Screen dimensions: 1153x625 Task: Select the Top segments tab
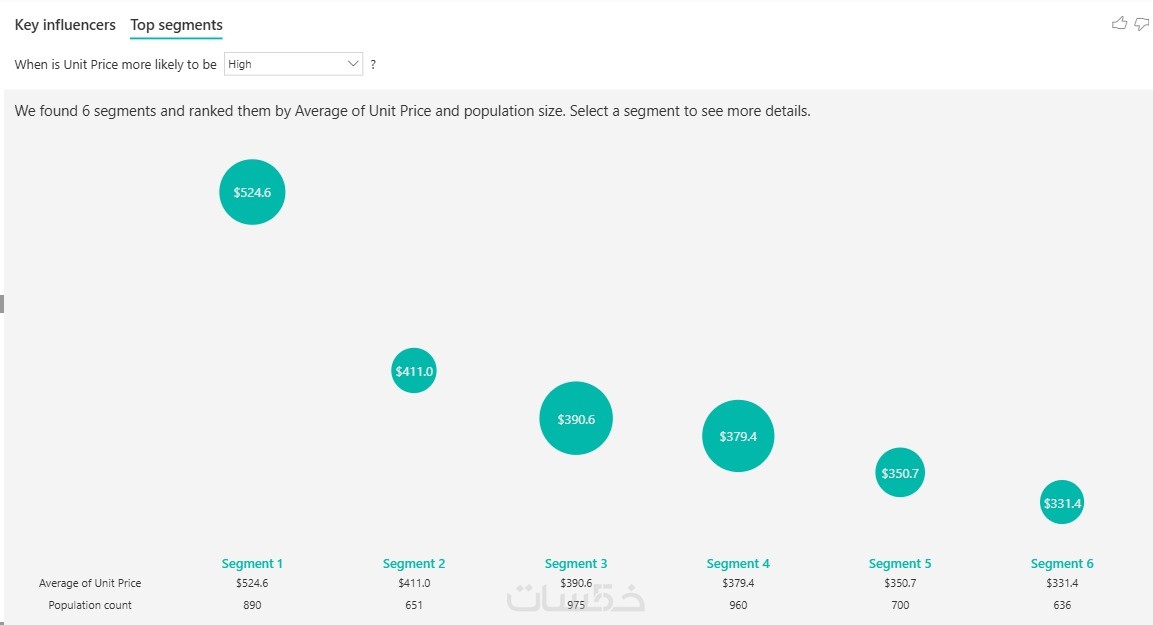tap(176, 25)
